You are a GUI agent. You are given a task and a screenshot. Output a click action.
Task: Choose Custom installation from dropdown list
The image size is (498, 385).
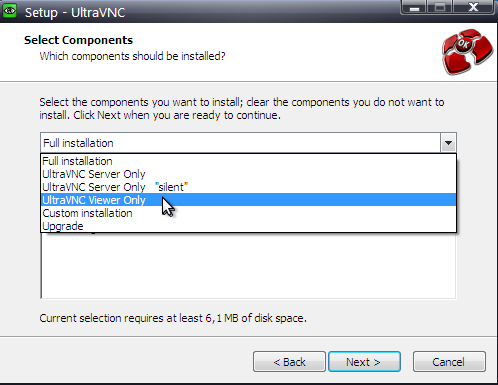coord(248,213)
